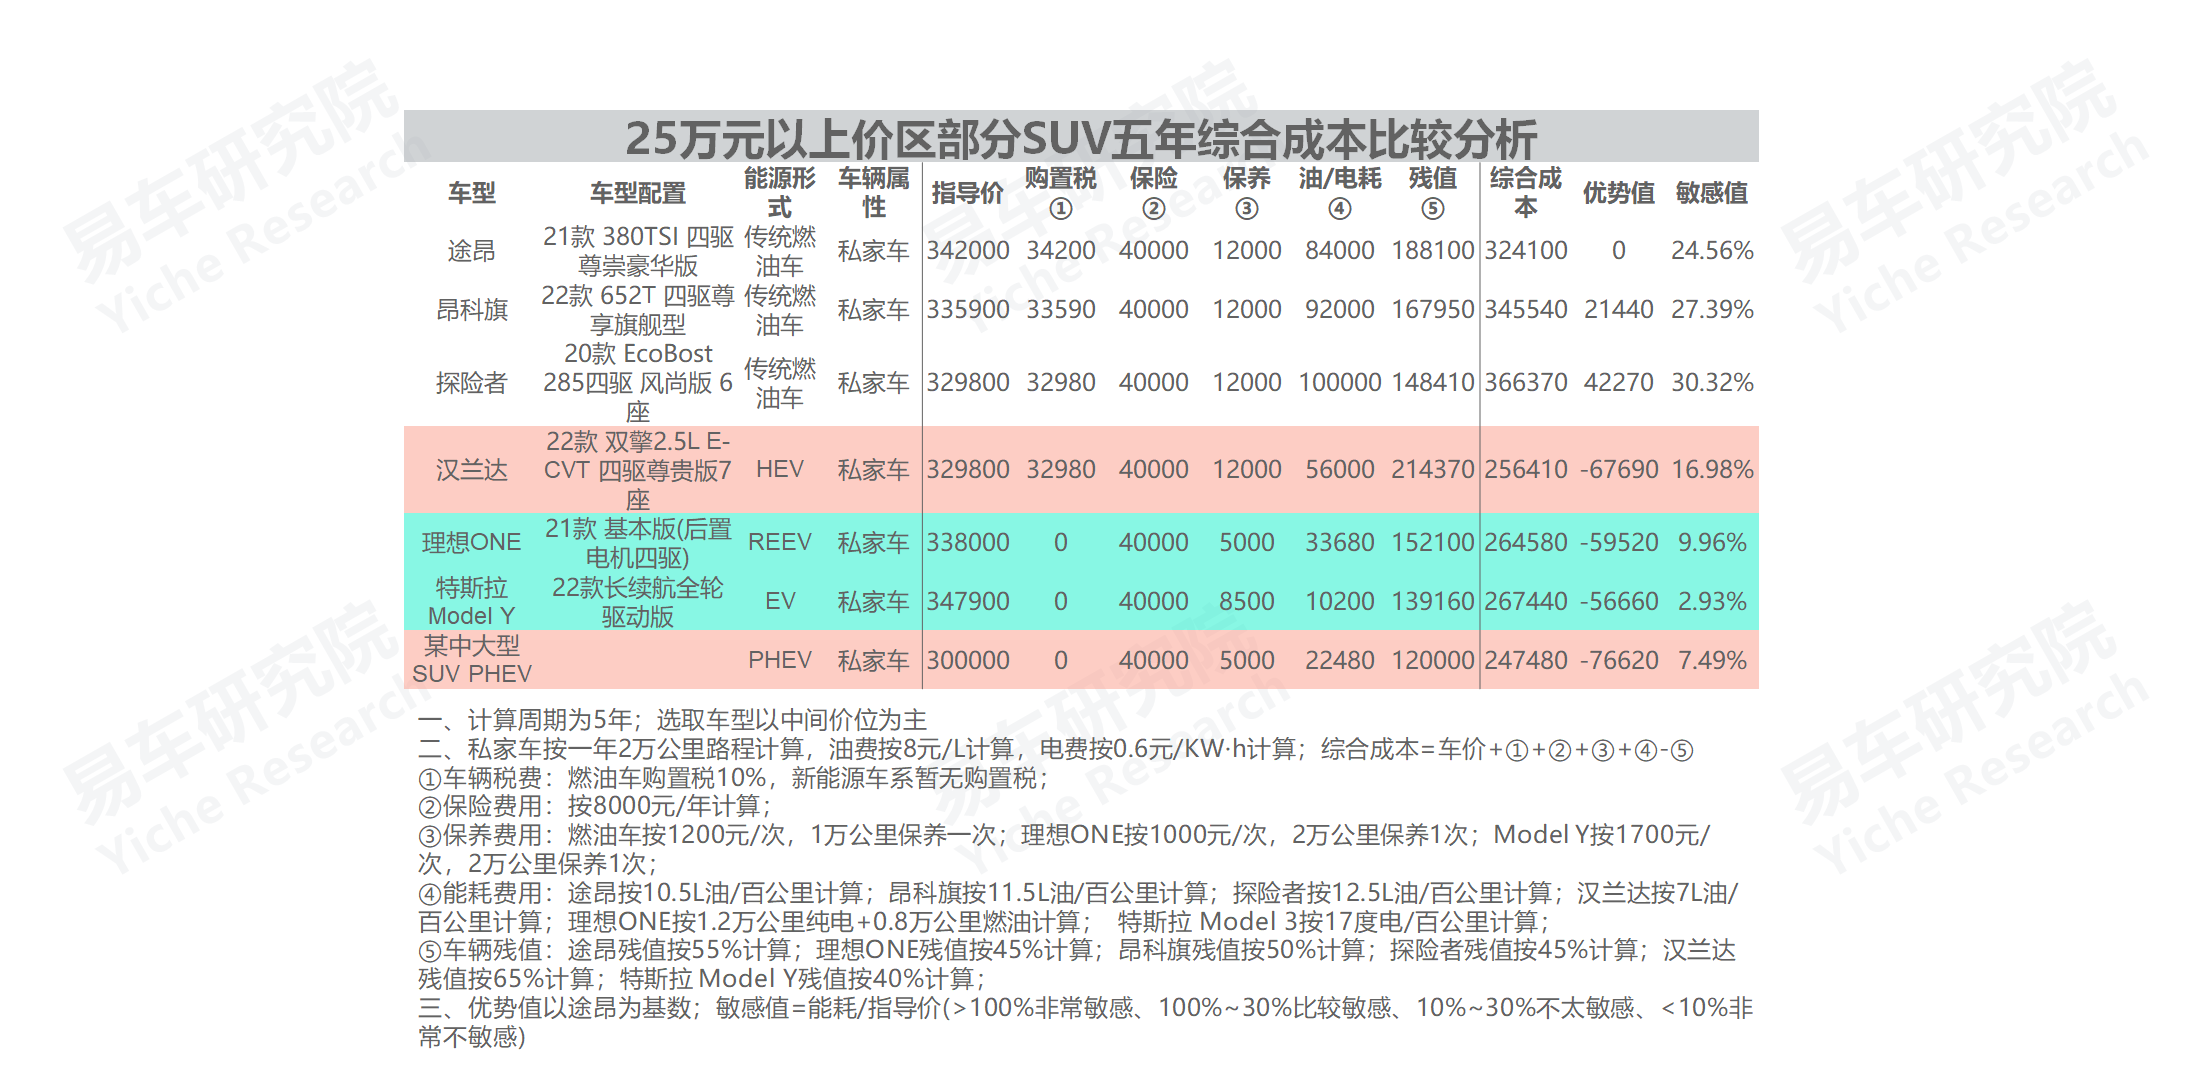Select total cost "366370"
Image resolution: width=2209 pixels, height=1066 pixels.
pos(1526,383)
